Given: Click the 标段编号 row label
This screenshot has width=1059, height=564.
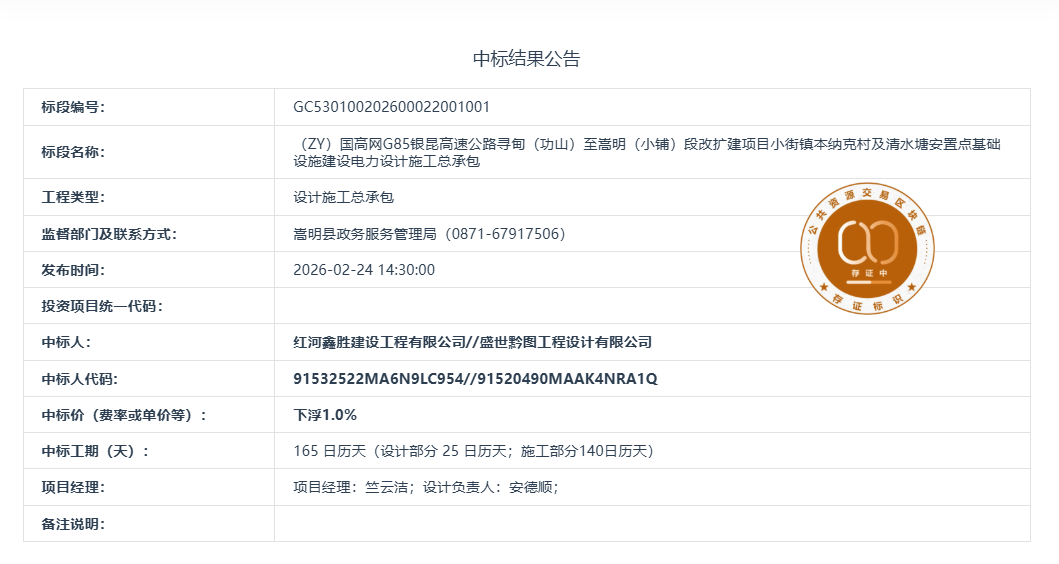Looking at the screenshot, I should pos(73,107).
